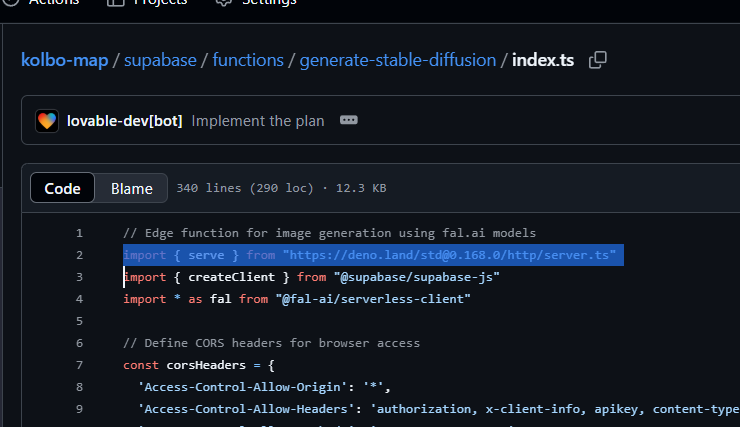
Task: Select line number 1 in the gutter
Action: click(78, 233)
